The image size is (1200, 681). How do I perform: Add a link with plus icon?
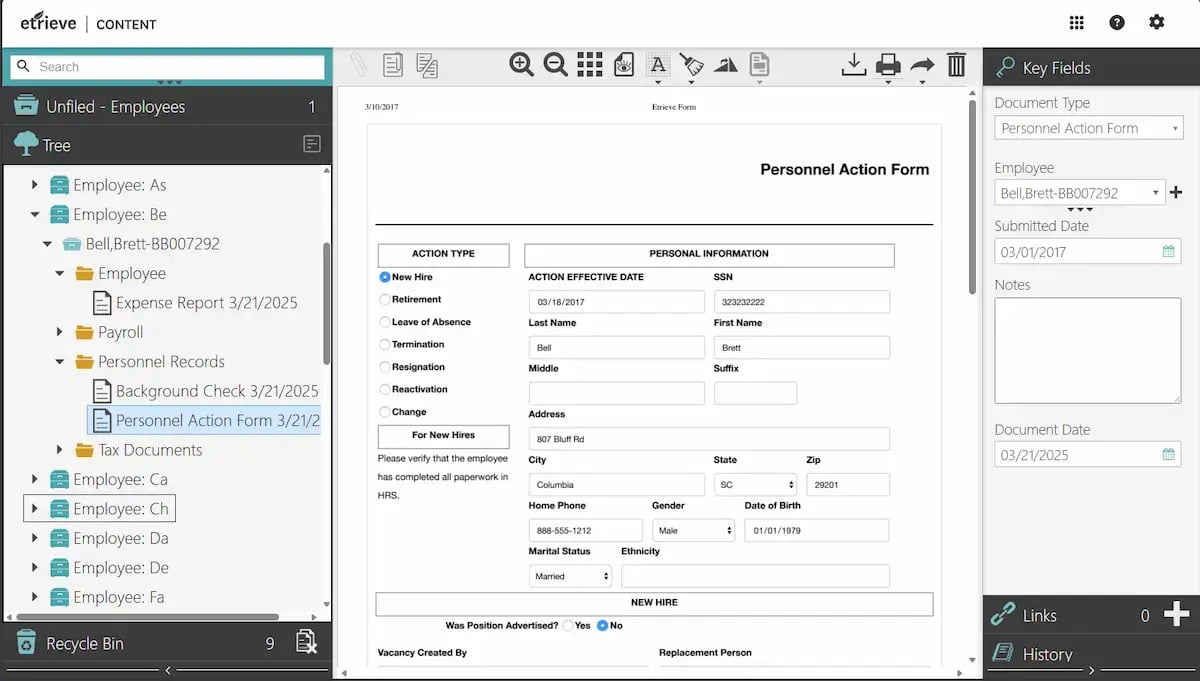pyautogui.click(x=1177, y=614)
